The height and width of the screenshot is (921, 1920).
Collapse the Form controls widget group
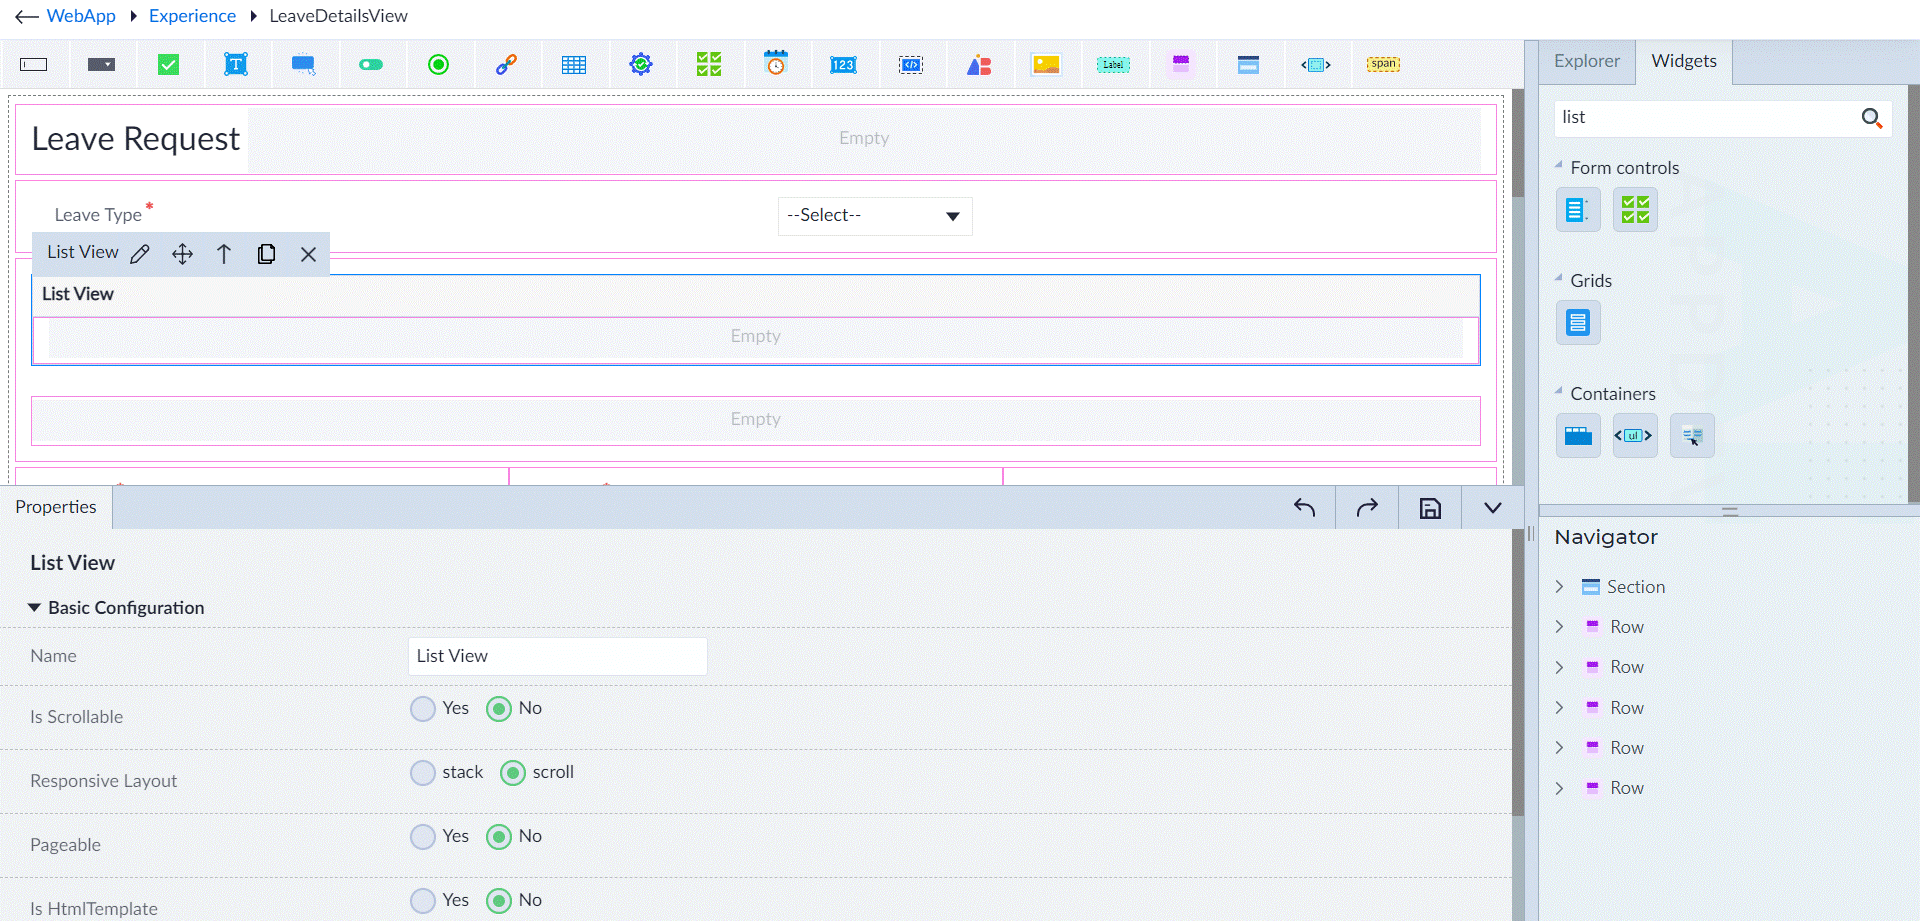pyautogui.click(x=1558, y=165)
